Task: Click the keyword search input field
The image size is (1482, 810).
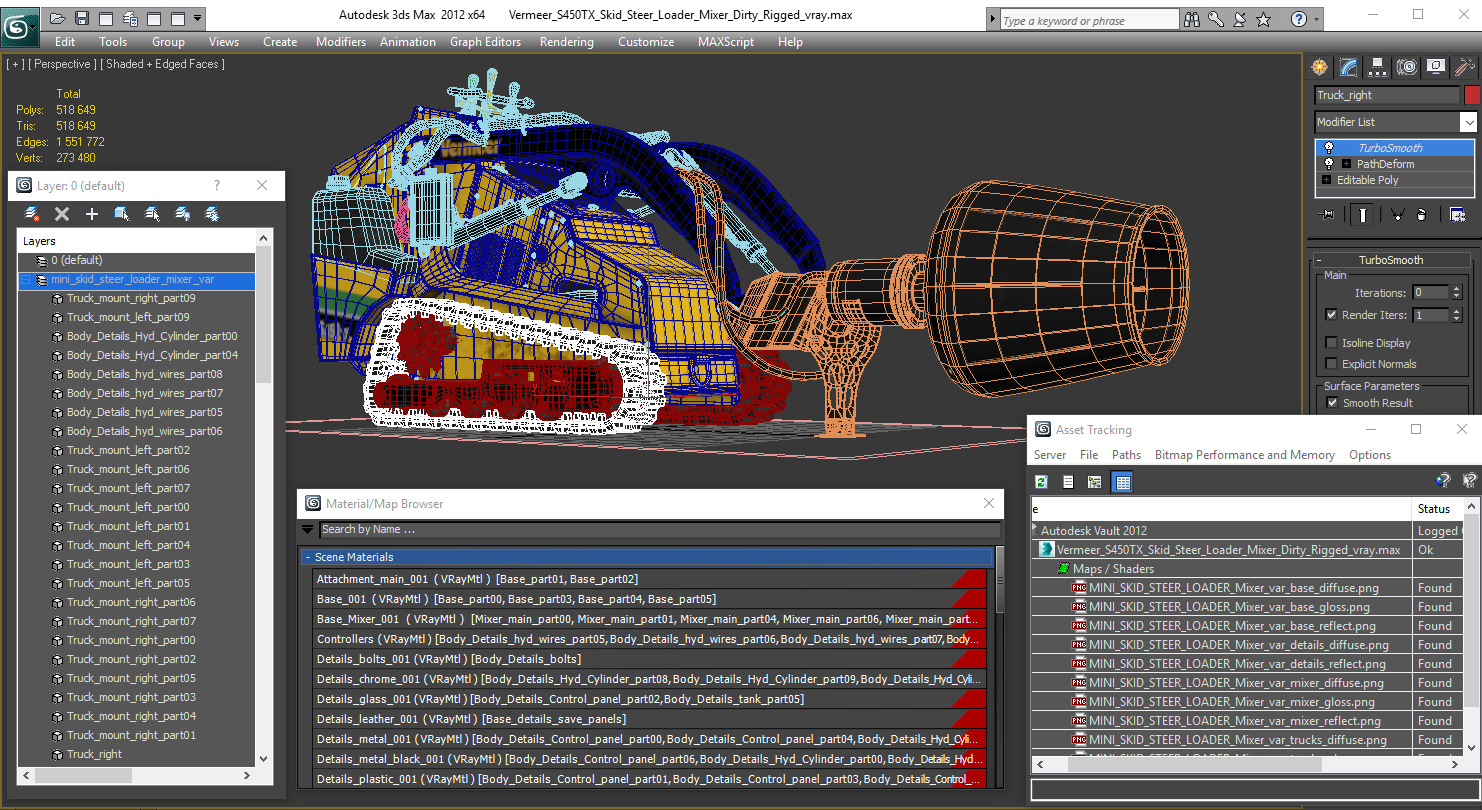Action: 1088,20
